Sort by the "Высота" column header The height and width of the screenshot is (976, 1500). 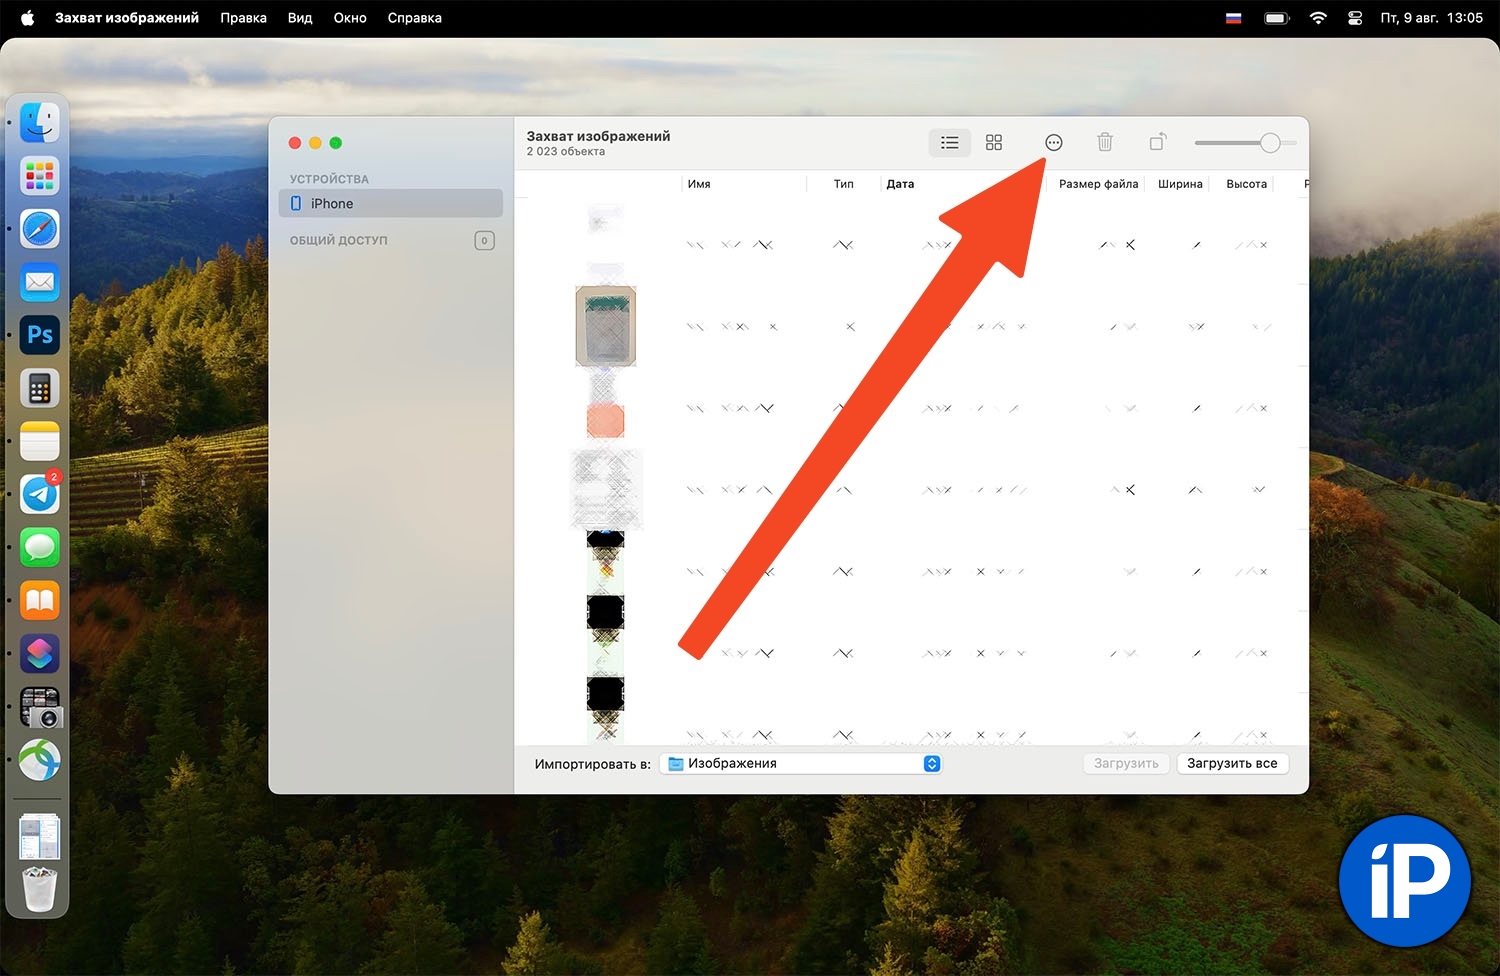point(1247,184)
